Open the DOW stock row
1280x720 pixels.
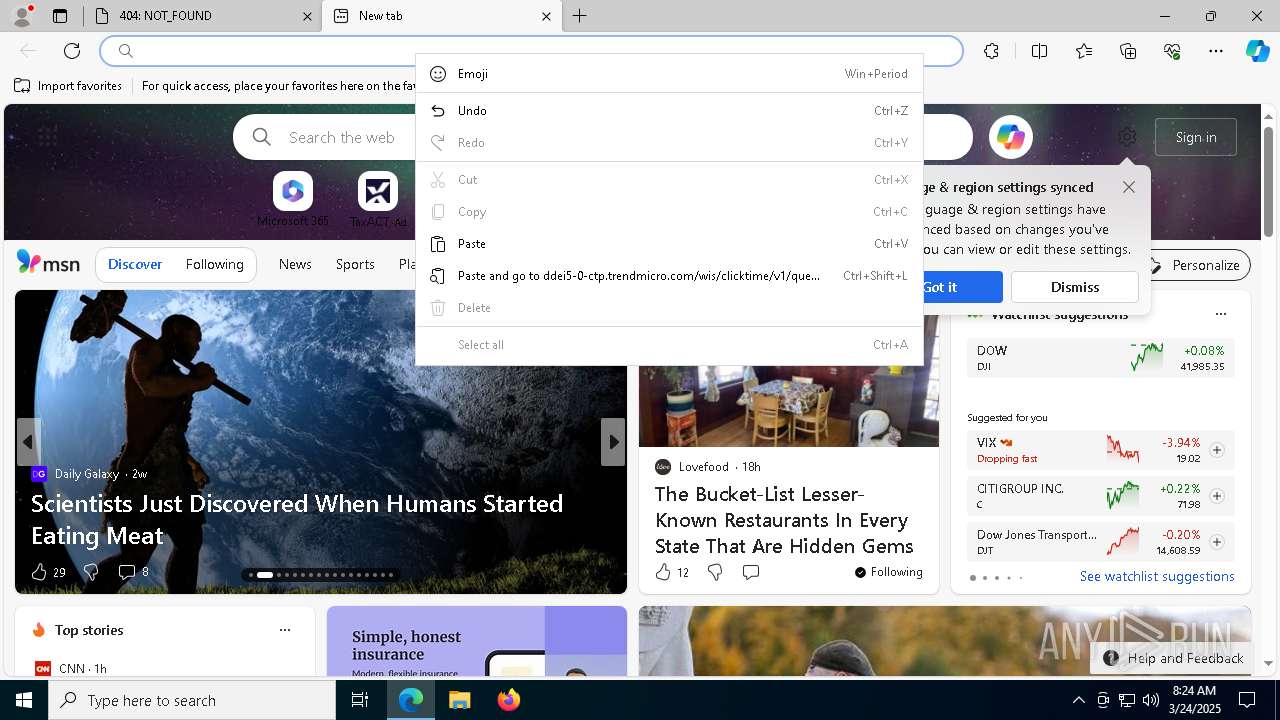coord(1100,357)
